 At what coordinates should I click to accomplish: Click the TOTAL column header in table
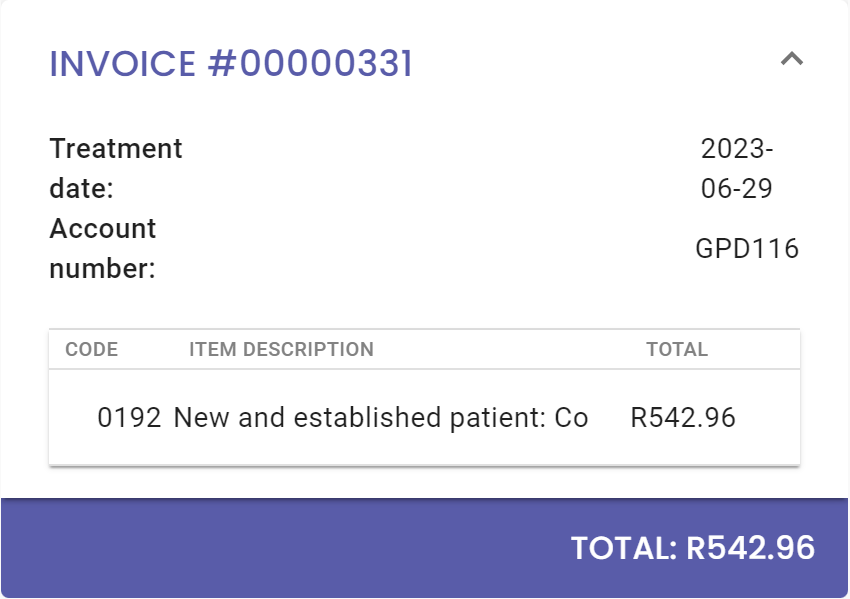[677, 350]
